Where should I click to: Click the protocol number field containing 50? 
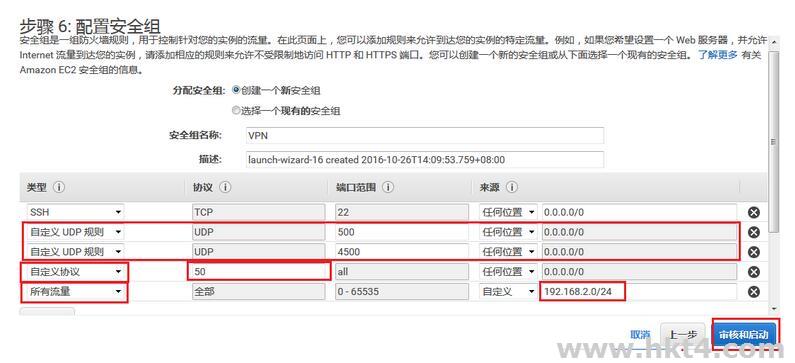tap(258, 272)
